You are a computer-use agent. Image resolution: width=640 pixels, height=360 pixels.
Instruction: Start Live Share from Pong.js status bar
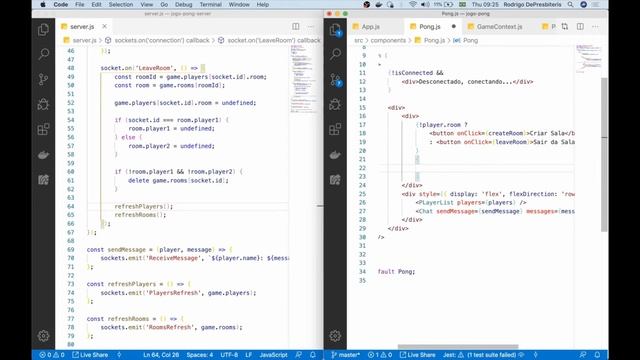pos(418,355)
